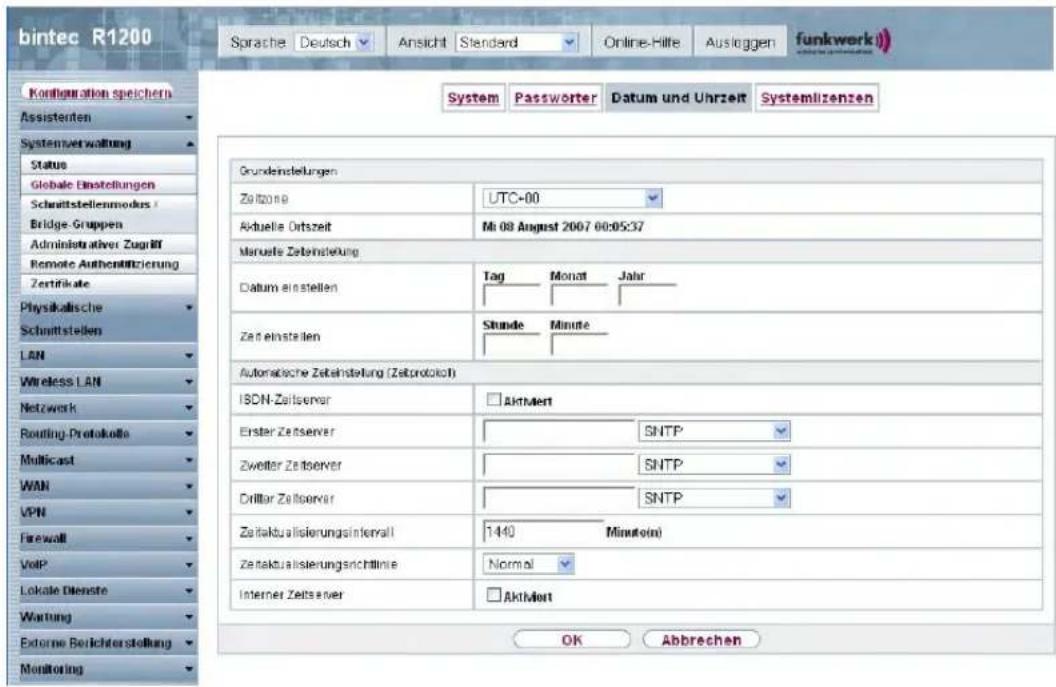The image size is (1056, 687).
Task: Collapse the Systemverwaltung menu section
Action: (x=106, y=143)
